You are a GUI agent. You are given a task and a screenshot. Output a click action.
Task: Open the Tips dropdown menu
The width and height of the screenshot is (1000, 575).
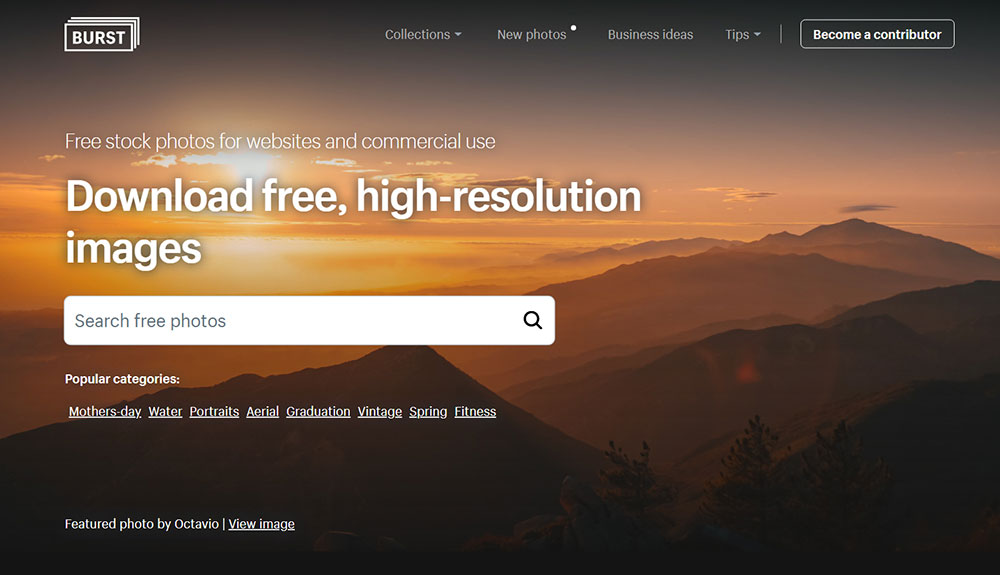[x=742, y=34]
